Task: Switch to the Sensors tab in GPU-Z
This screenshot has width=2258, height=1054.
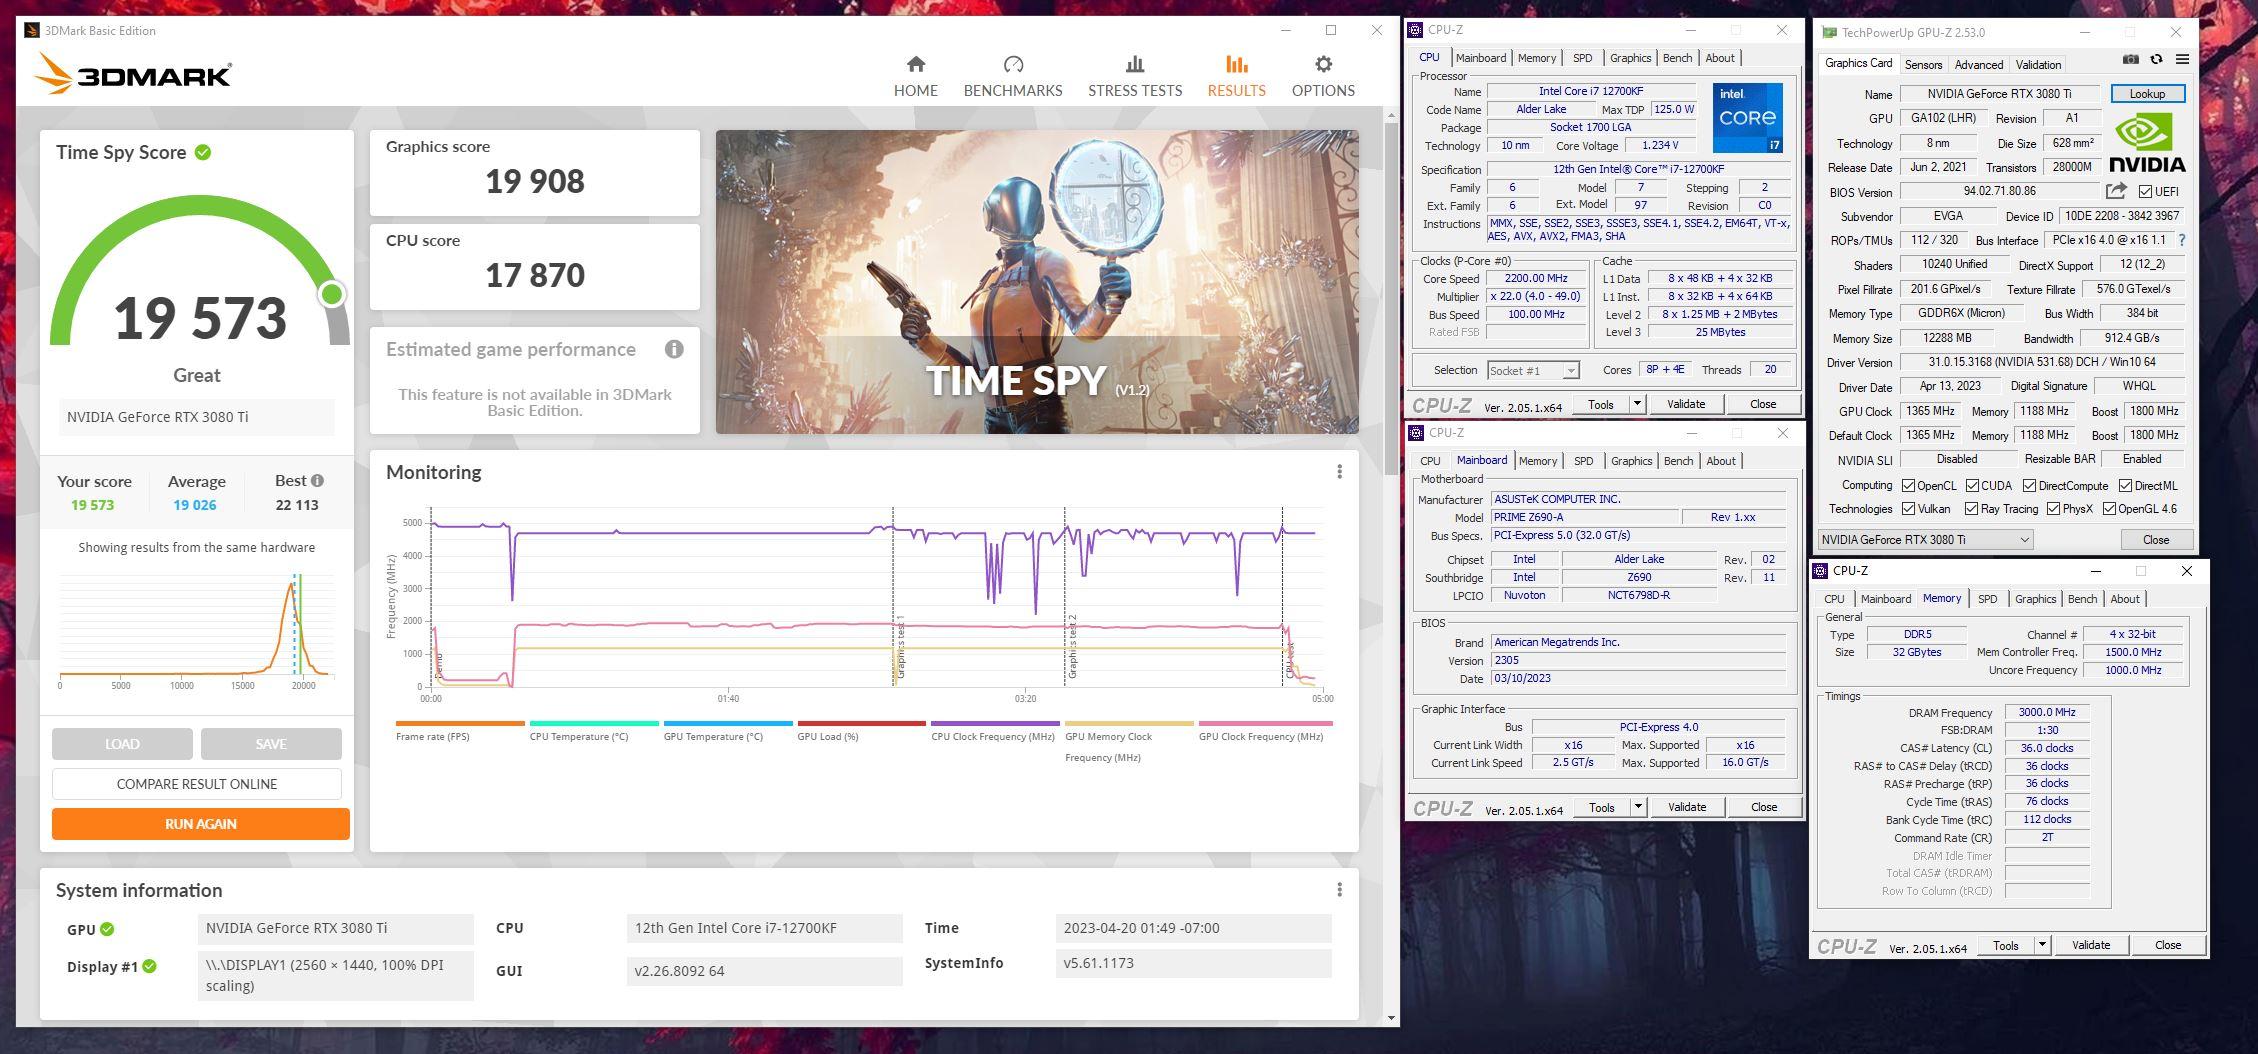Action: click(x=1922, y=65)
